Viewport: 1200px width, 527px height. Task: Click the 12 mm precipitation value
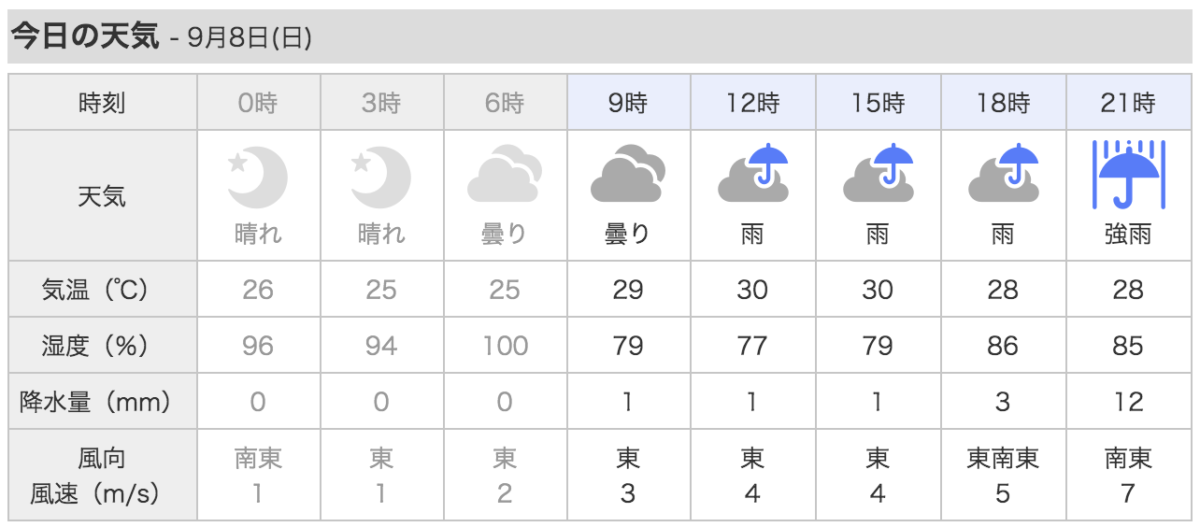click(x=1128, y=402)
